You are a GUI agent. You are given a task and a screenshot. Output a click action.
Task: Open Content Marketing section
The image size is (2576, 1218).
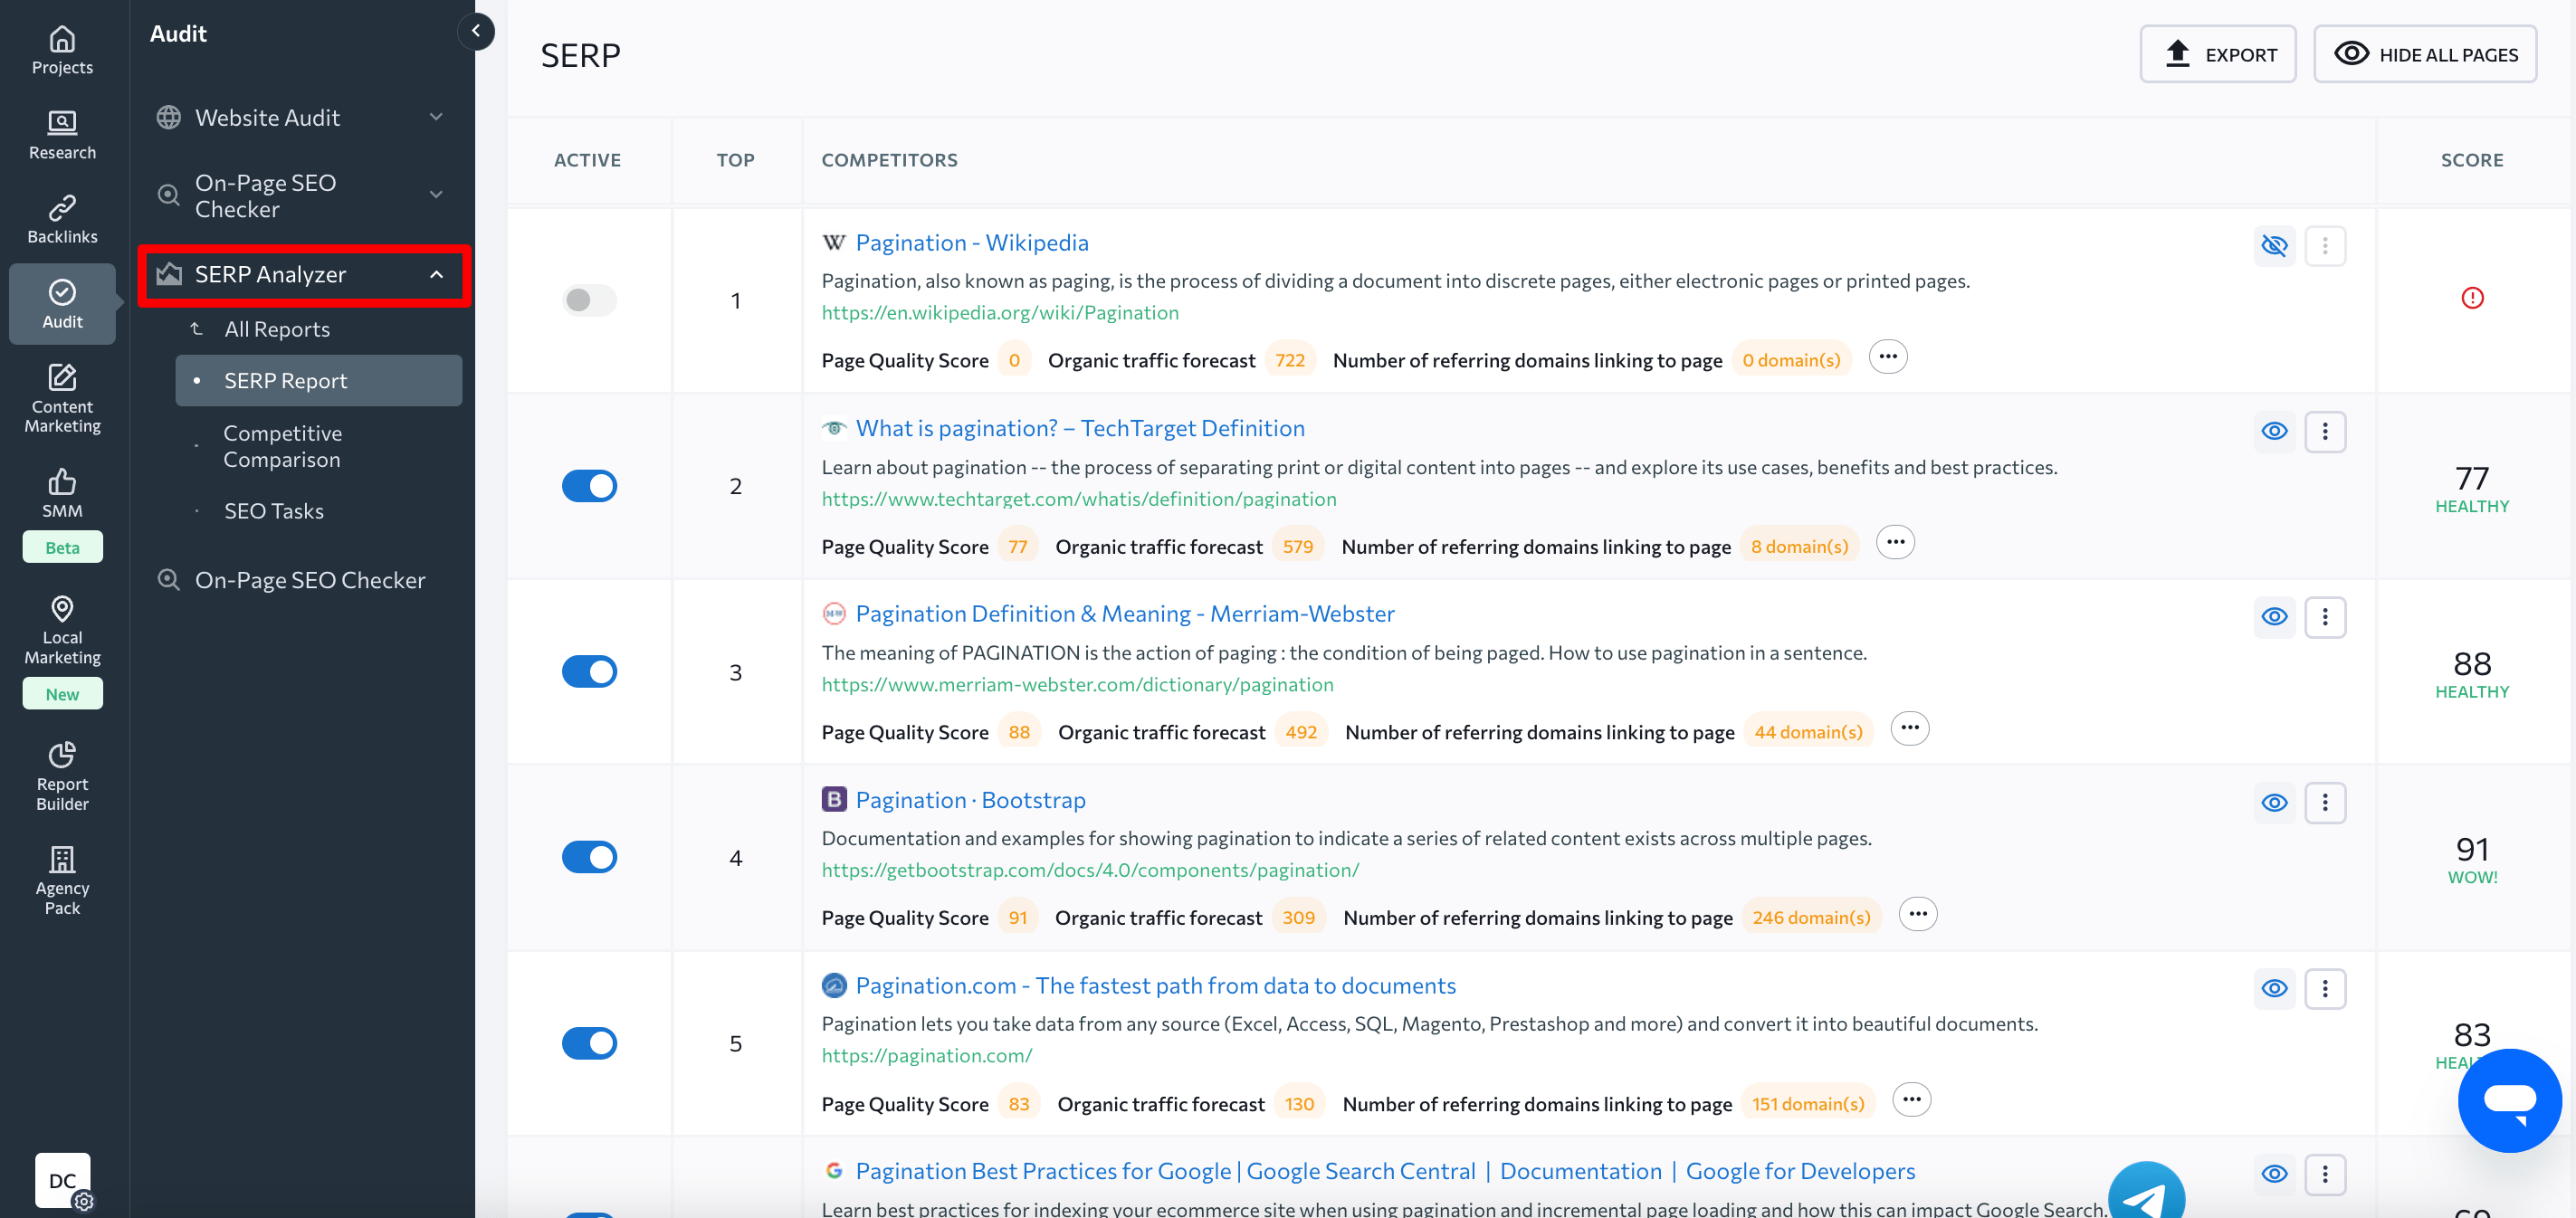(62, 399)
